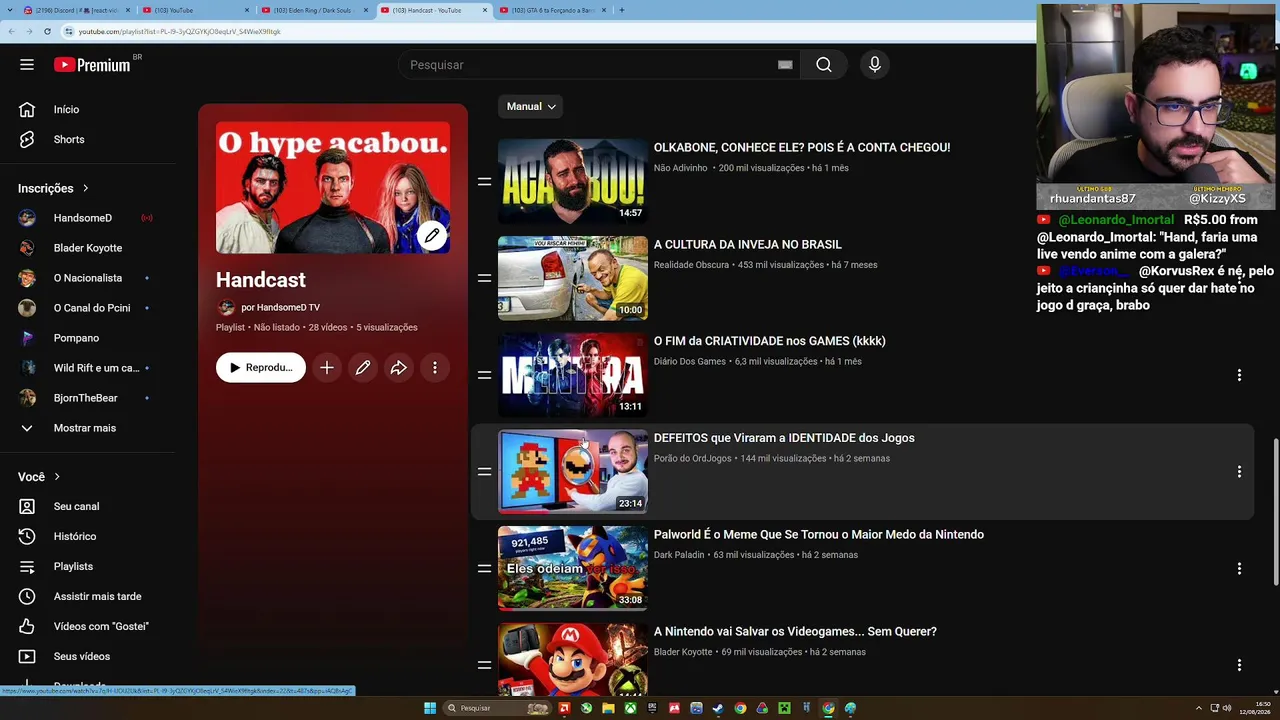The image size is (1280, 720).
Task: Open more options for the Handcast playlist
Action: [x=435, y=368]
